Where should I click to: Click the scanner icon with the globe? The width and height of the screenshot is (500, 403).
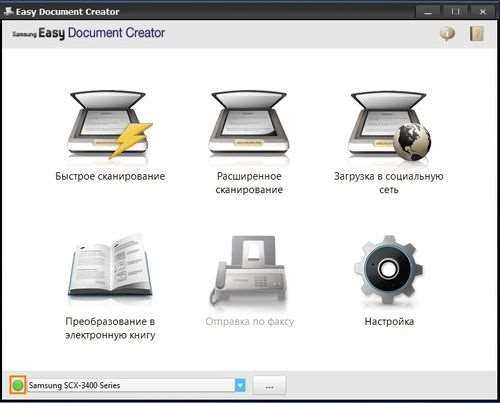tap(389, 125)
